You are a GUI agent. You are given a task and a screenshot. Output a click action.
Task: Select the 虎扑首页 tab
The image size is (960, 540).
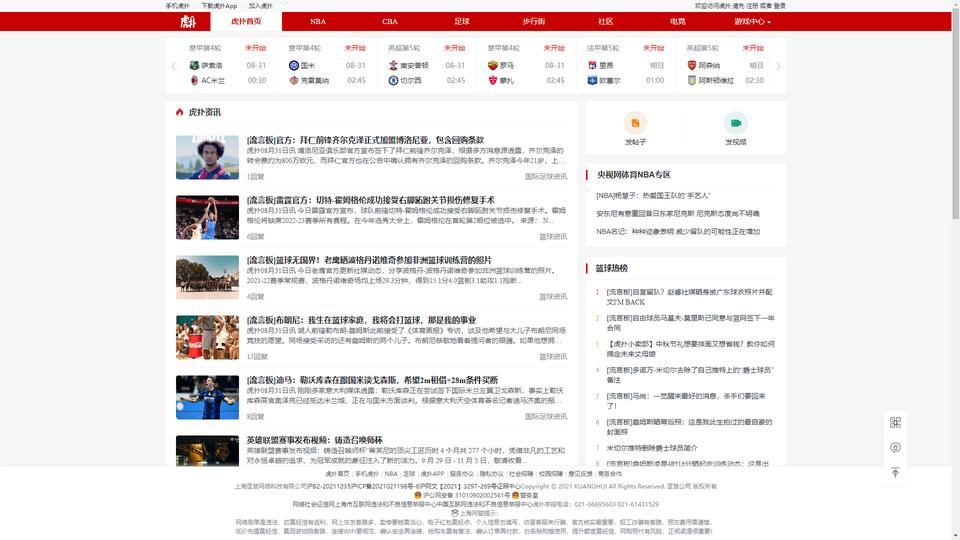(x=246, y=21)
